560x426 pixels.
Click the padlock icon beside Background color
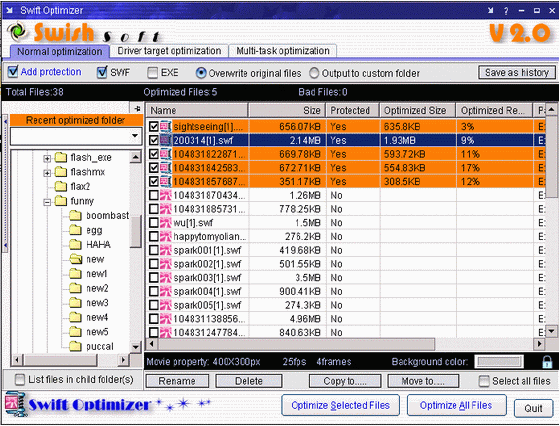coord(547,362)
